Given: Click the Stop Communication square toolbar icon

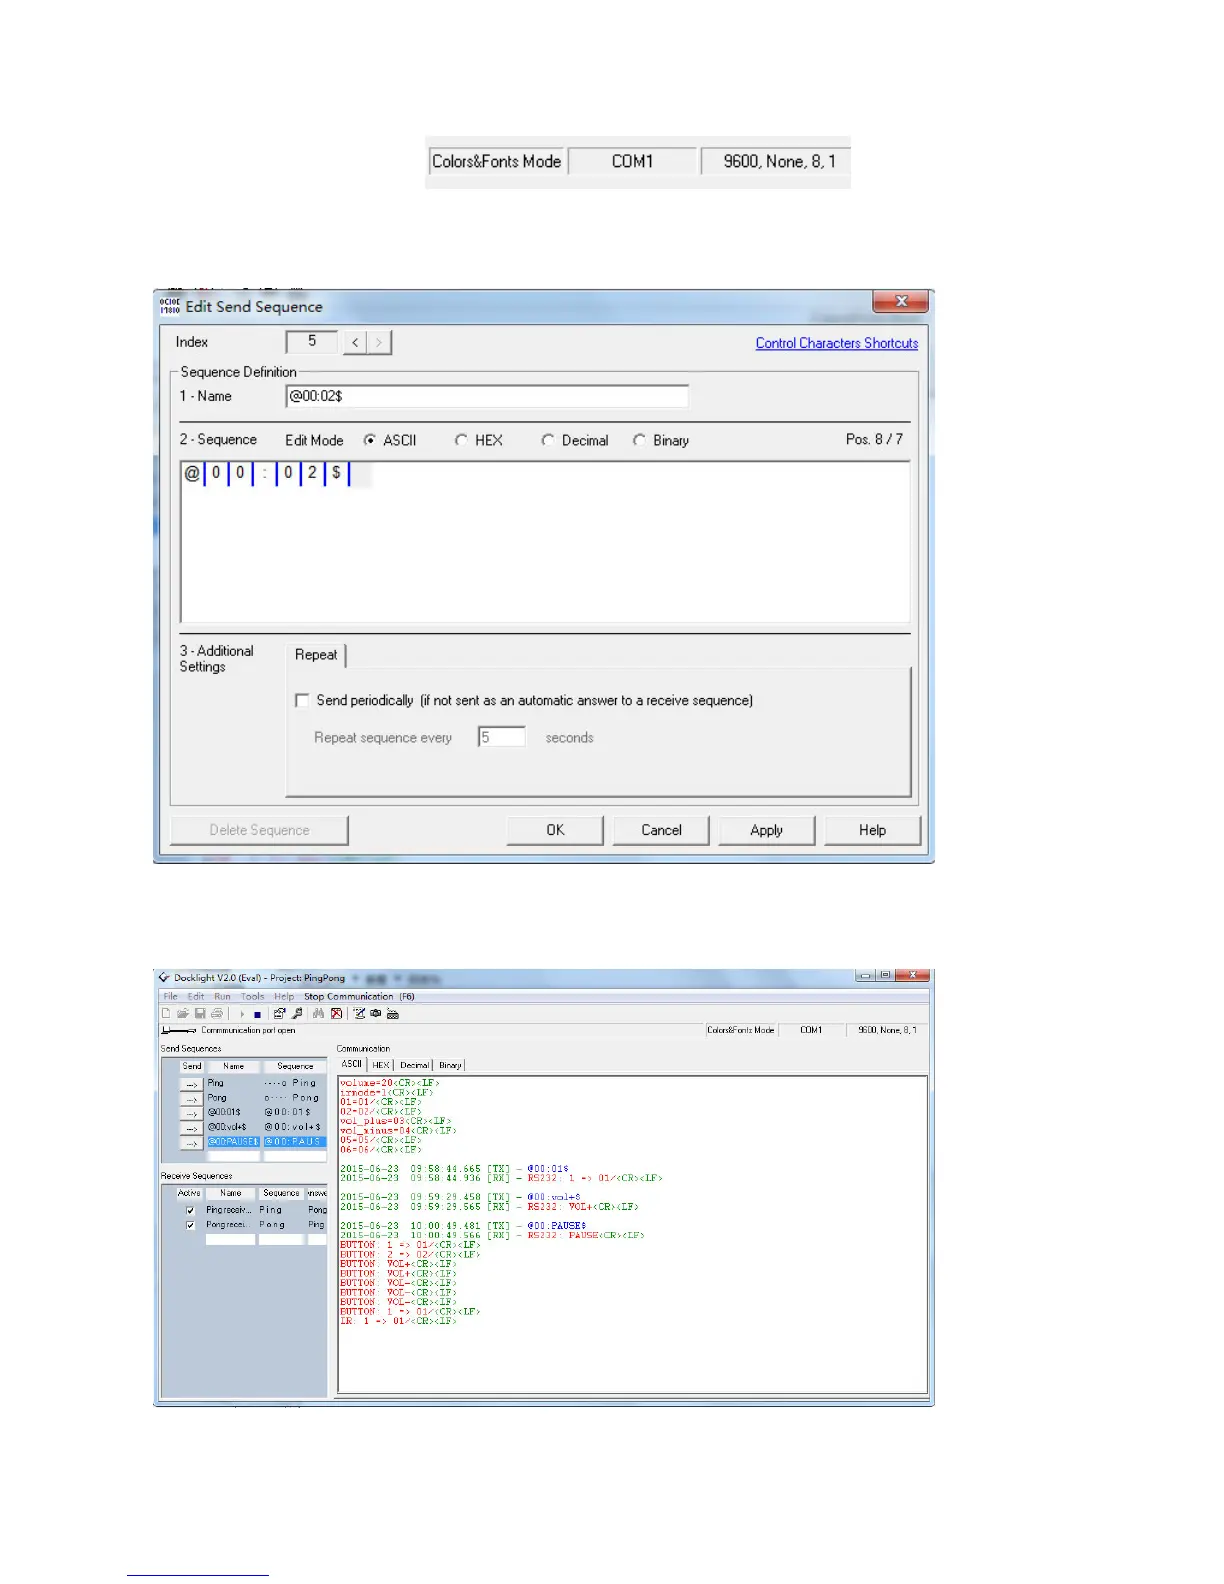Looking at the screenshot, I should [x=257, y=1014].
